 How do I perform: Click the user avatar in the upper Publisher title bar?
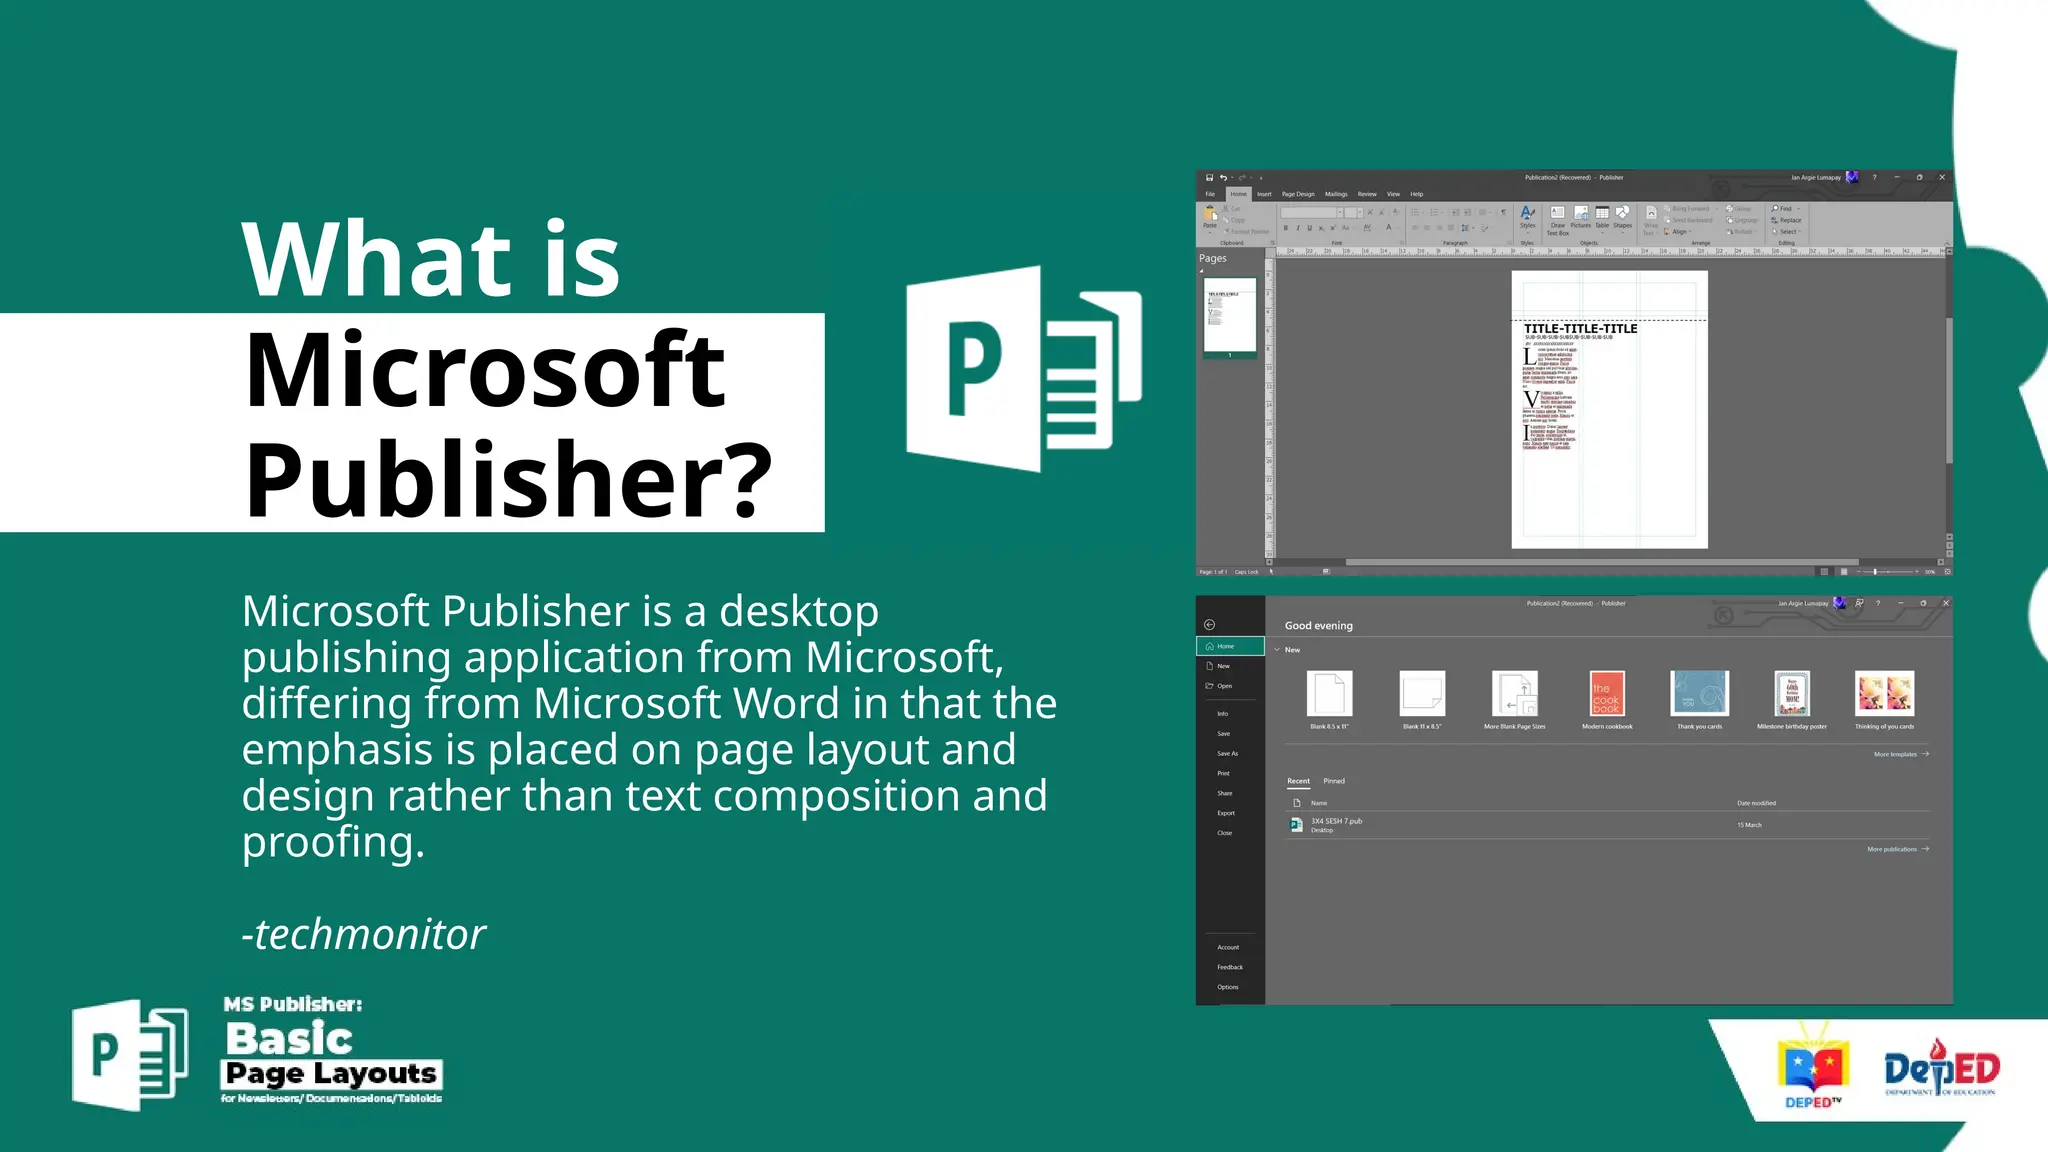pos(1852,177)
